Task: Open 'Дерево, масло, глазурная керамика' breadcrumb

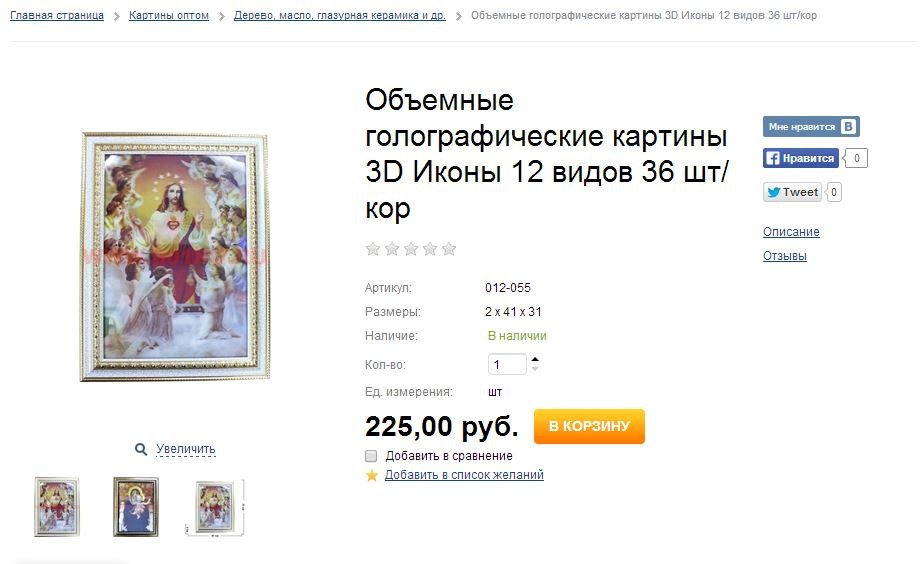Action: click(x=340, y=15)
